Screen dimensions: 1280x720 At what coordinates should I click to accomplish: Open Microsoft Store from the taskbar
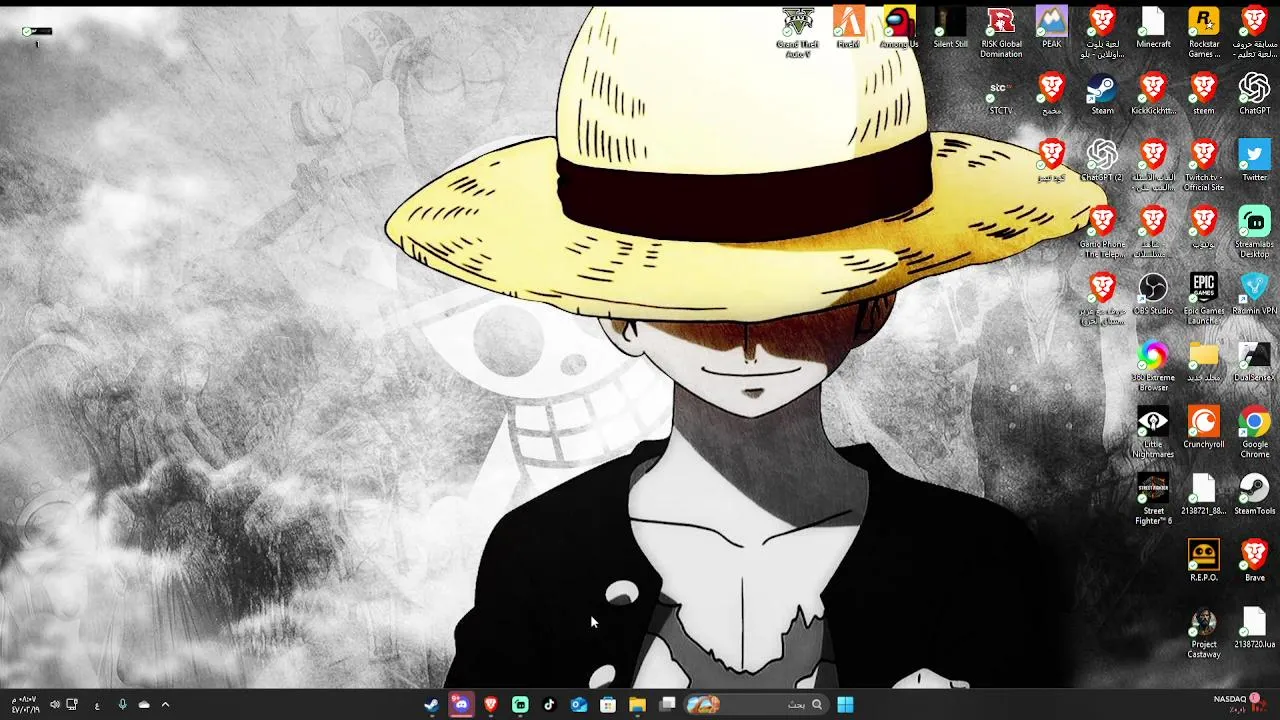click(x=608, y=704)
